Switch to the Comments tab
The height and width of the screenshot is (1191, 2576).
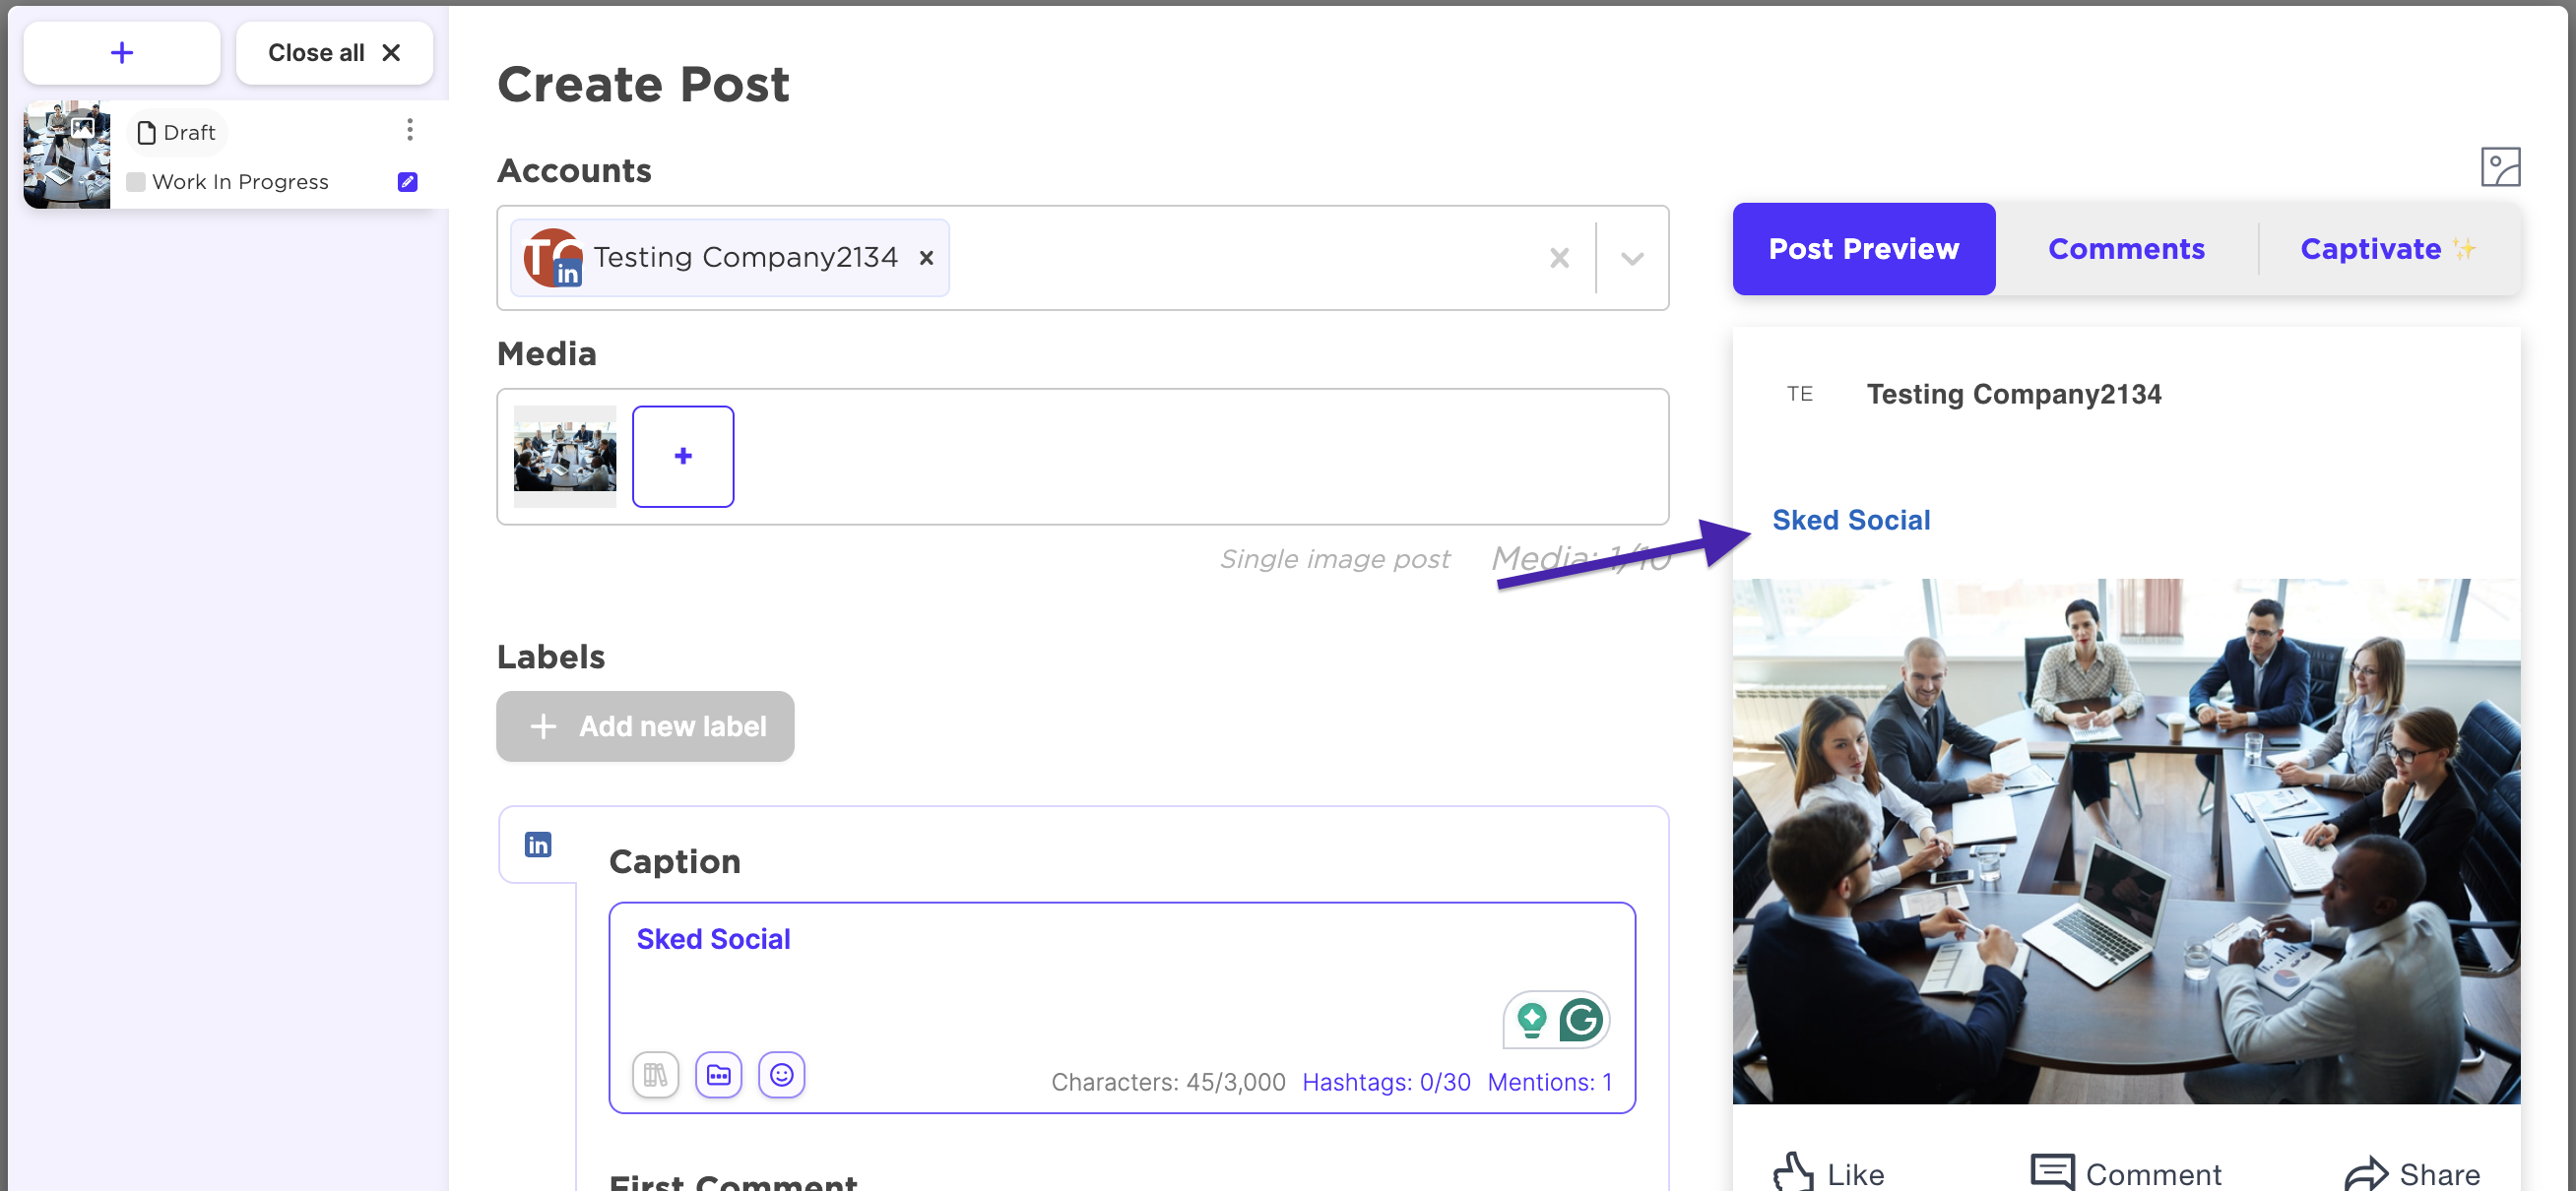click(2125, 249)
